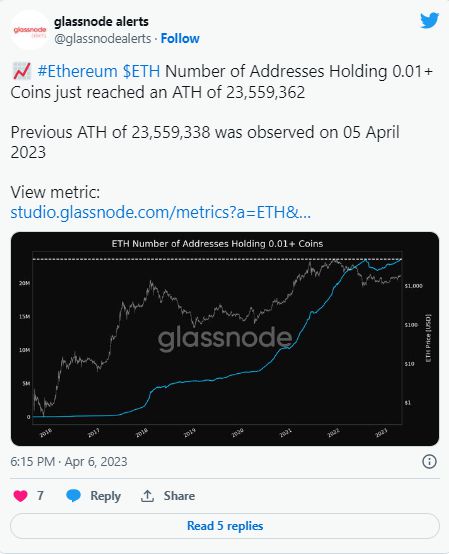This screenshot has width=449, height=554.
Task: Click the glassnode alerts profile avatar
Action: click(30, 30)
